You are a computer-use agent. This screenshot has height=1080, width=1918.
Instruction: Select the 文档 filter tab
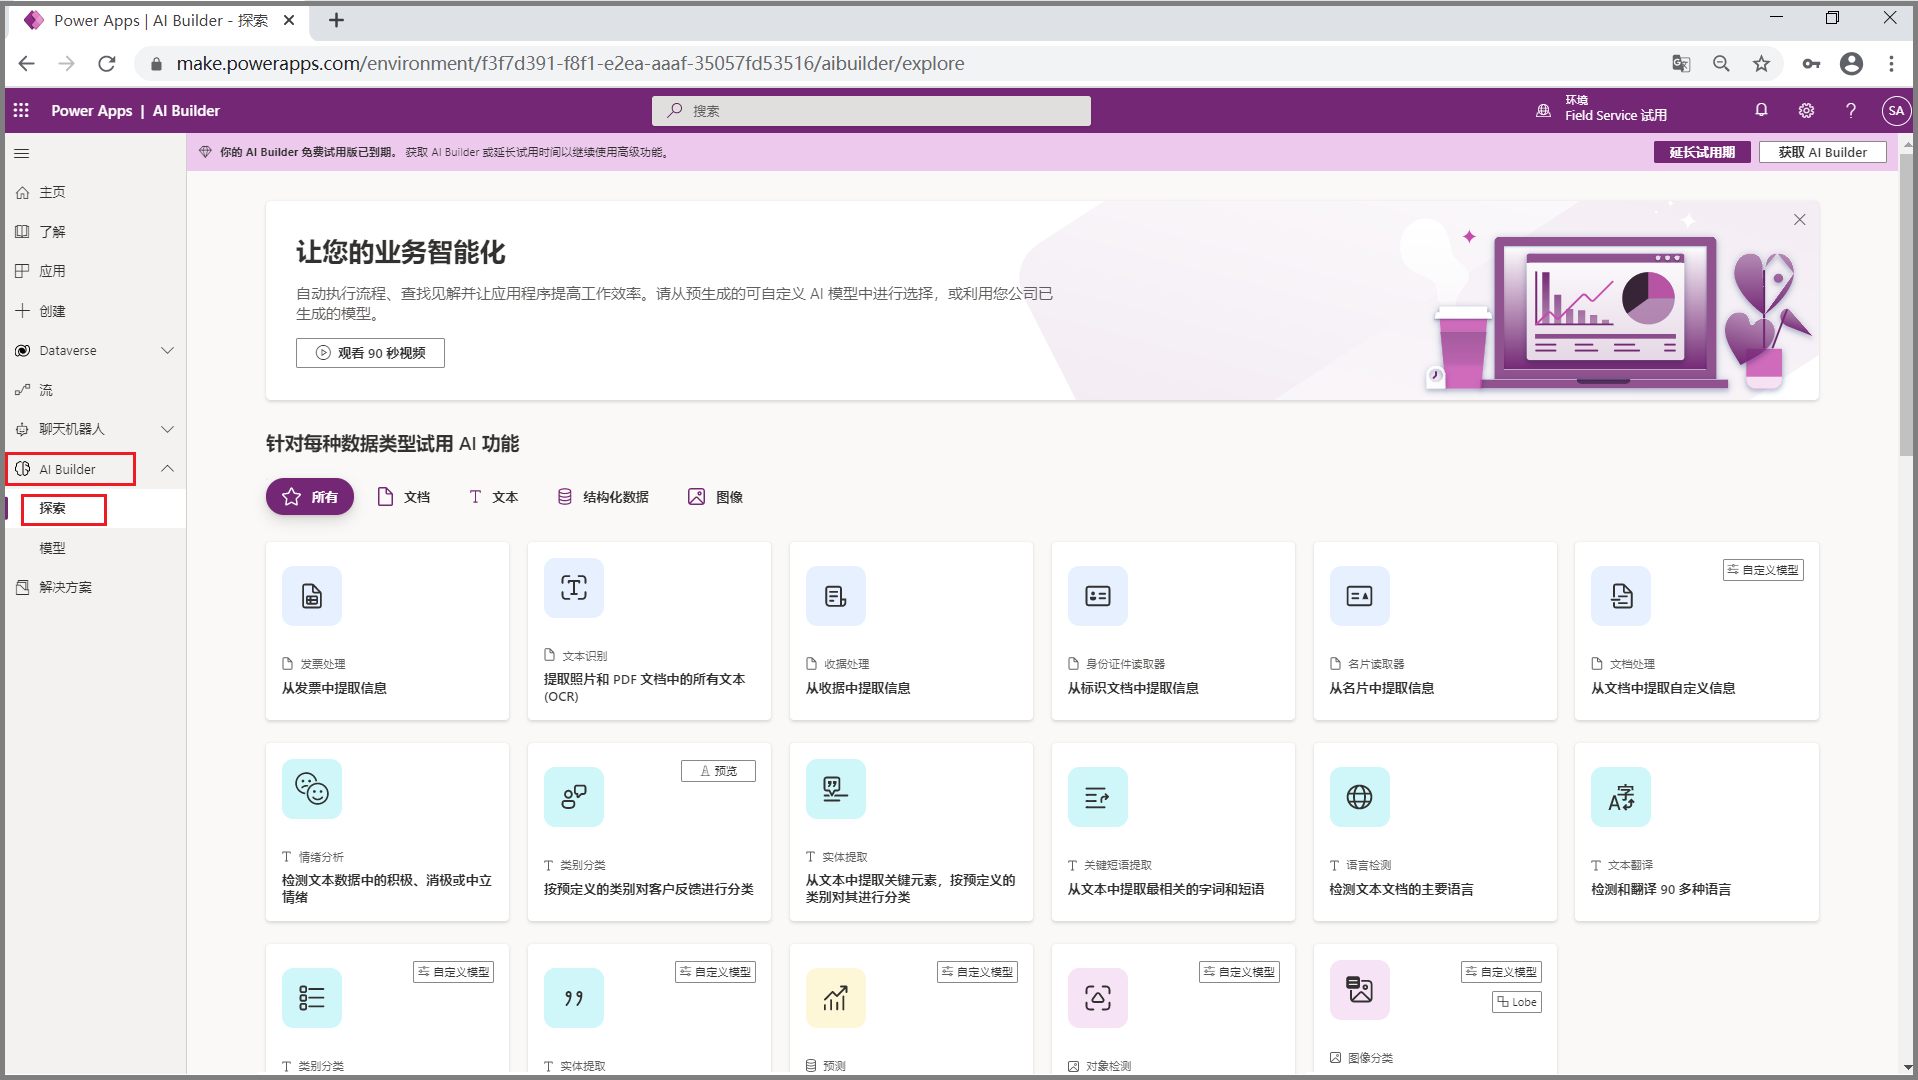click(x=404, y=497)
